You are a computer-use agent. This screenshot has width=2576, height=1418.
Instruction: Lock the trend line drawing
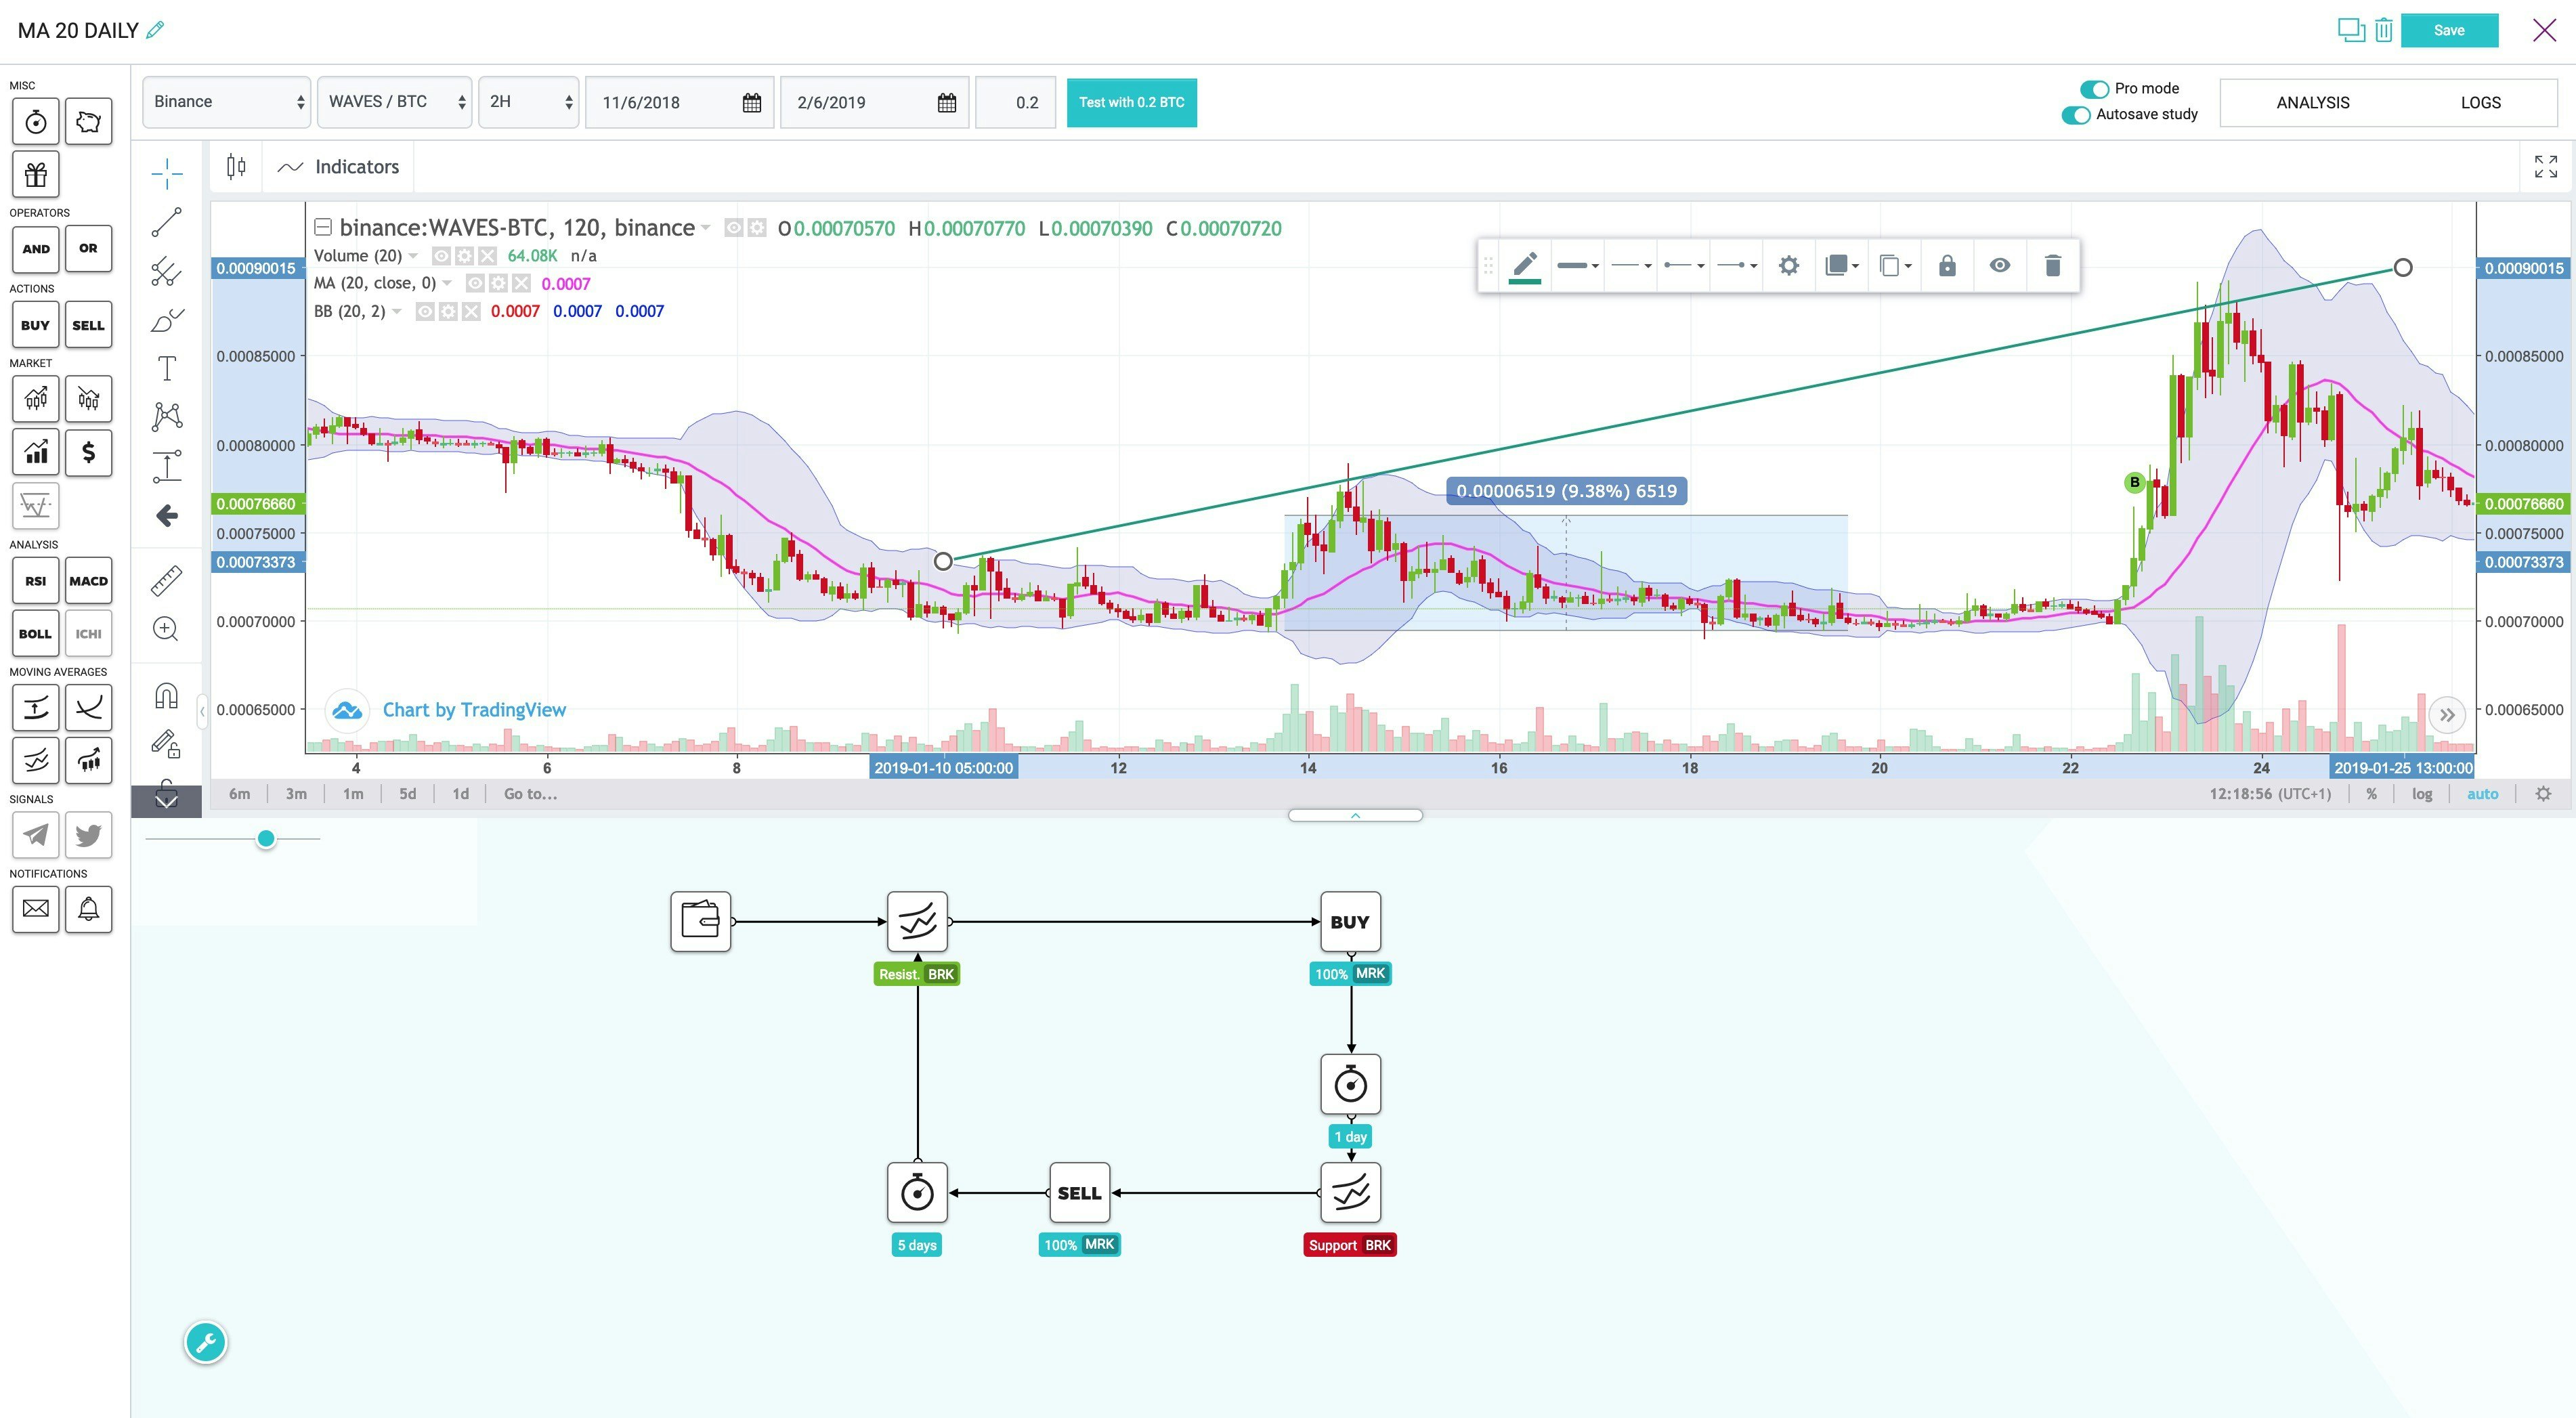pyautogui.click(x=1947, y=265)
